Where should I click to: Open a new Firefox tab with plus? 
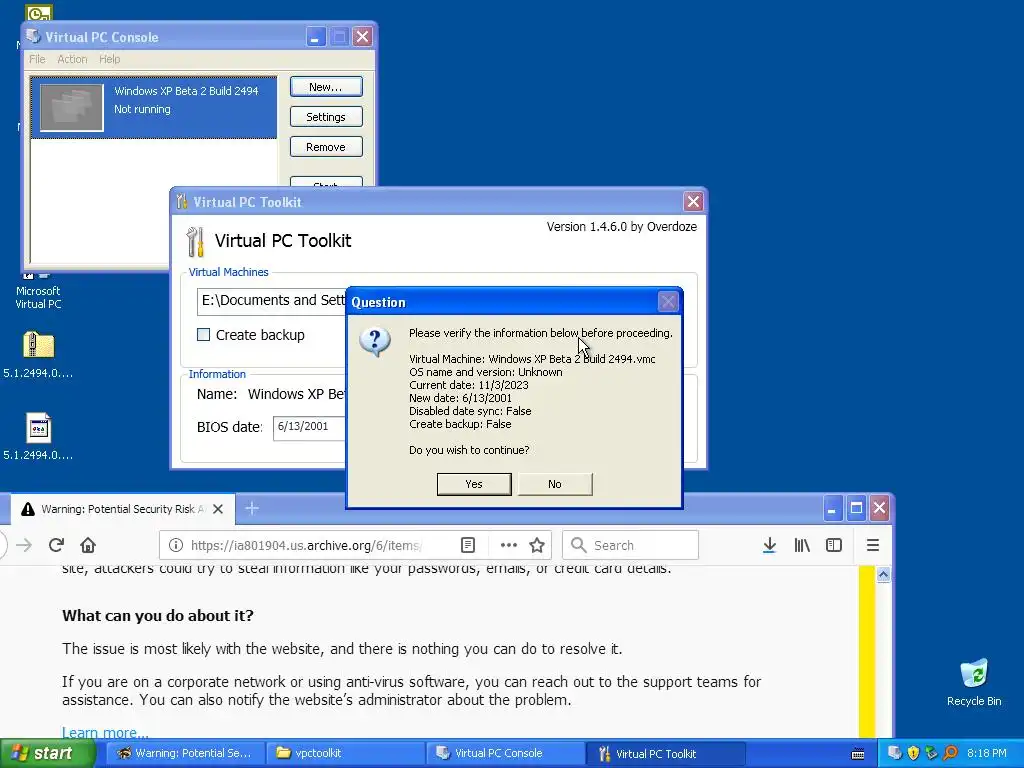(x=251, y=508)
